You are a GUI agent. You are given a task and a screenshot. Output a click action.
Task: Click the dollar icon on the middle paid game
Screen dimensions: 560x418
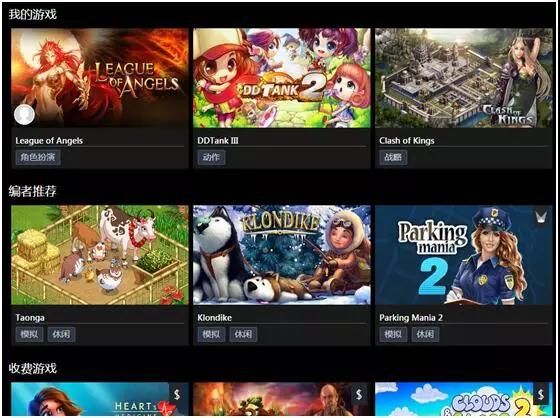coord(359,394)
